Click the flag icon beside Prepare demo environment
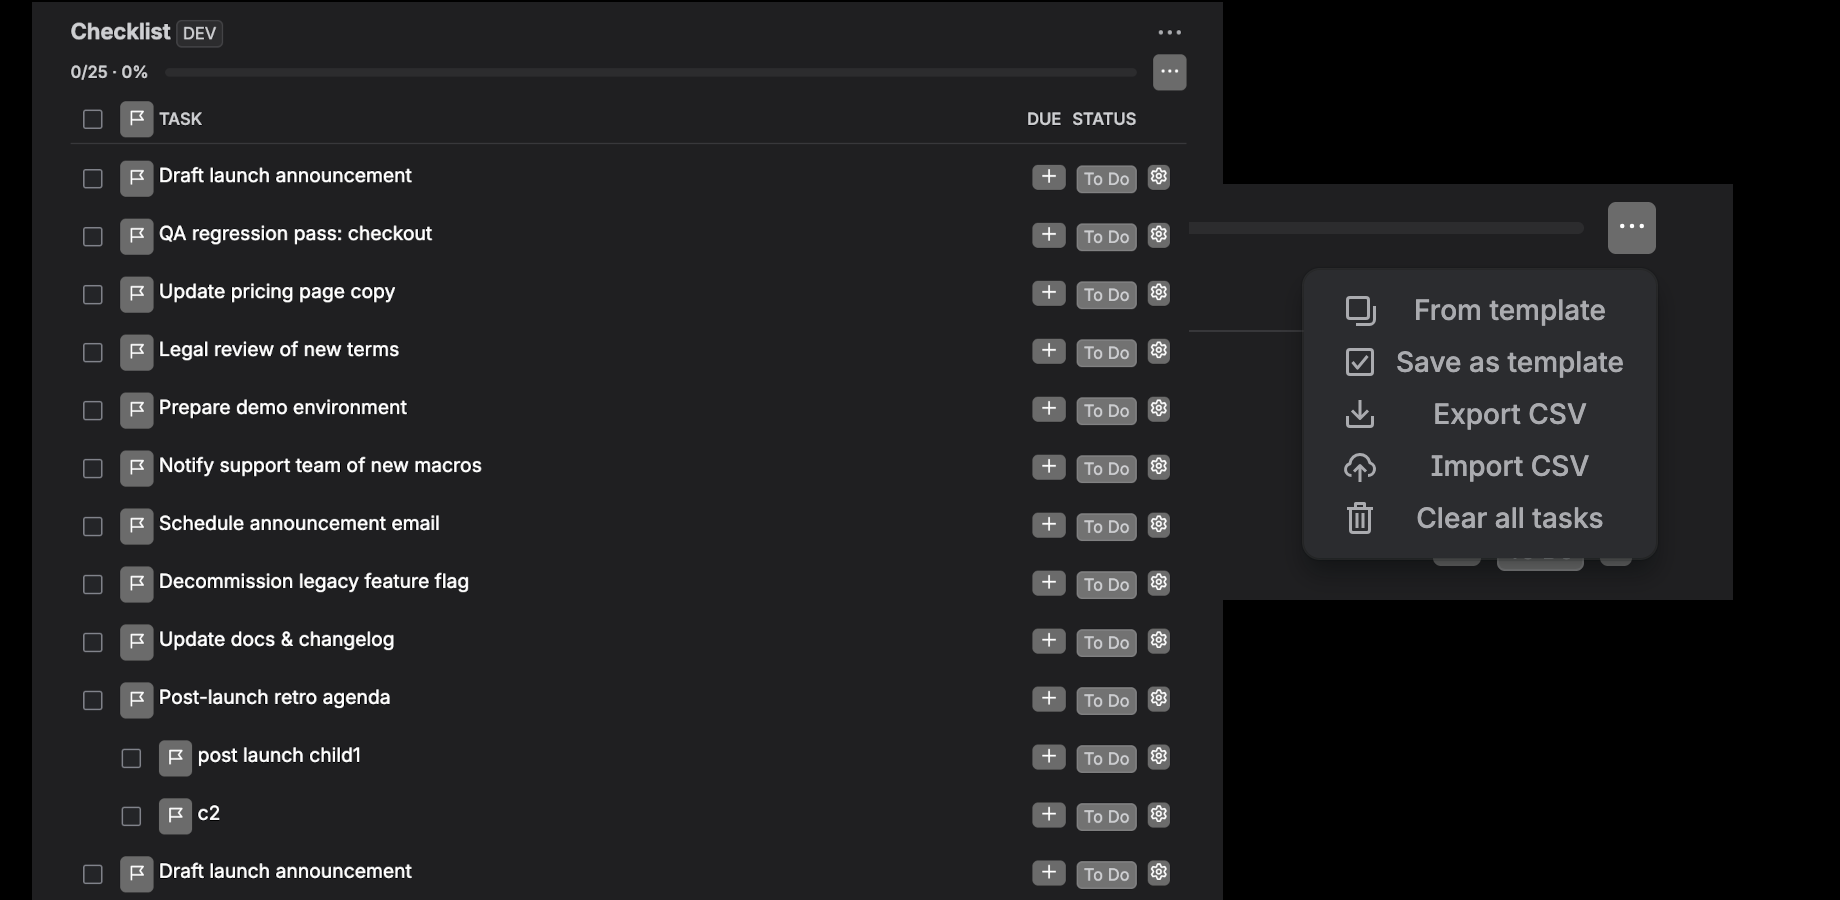The image size is (1840, 900). [x=137, y=410]
